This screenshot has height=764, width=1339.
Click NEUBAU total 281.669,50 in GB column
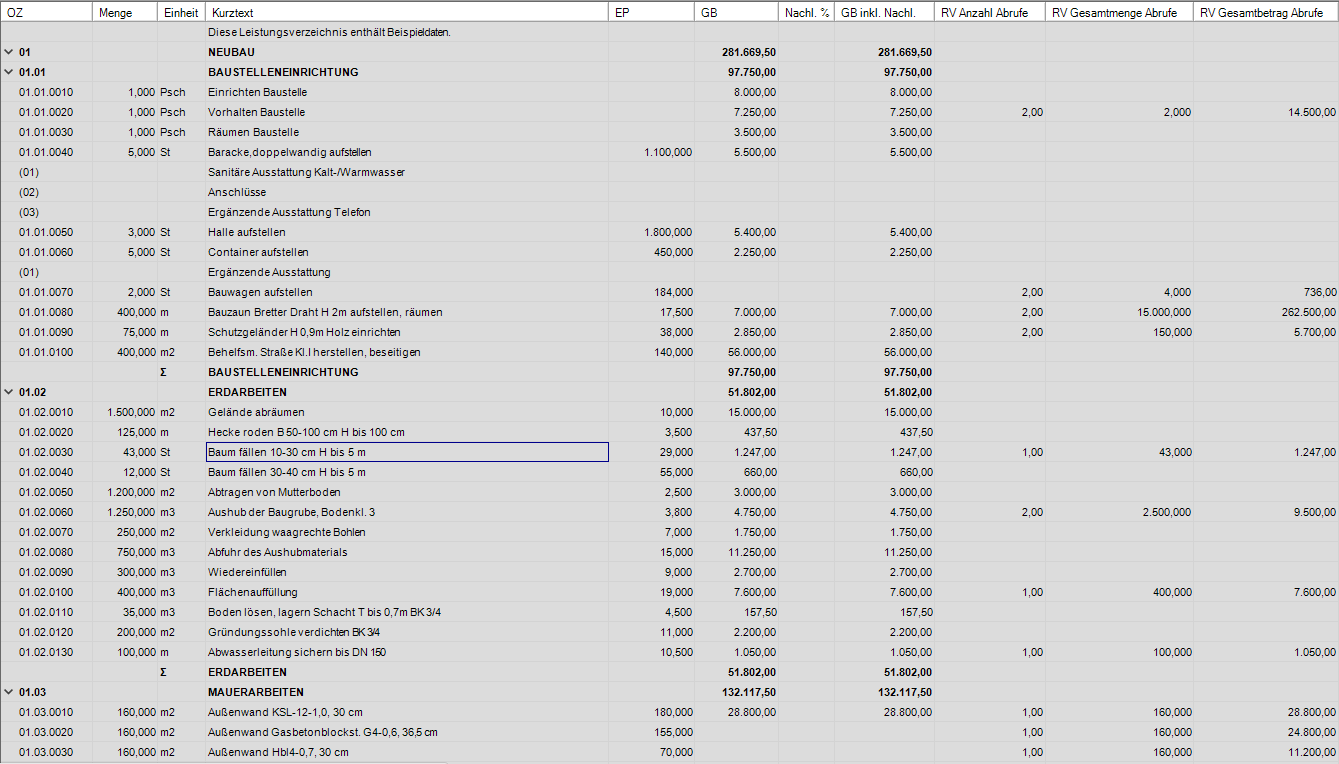click(749, 52)
